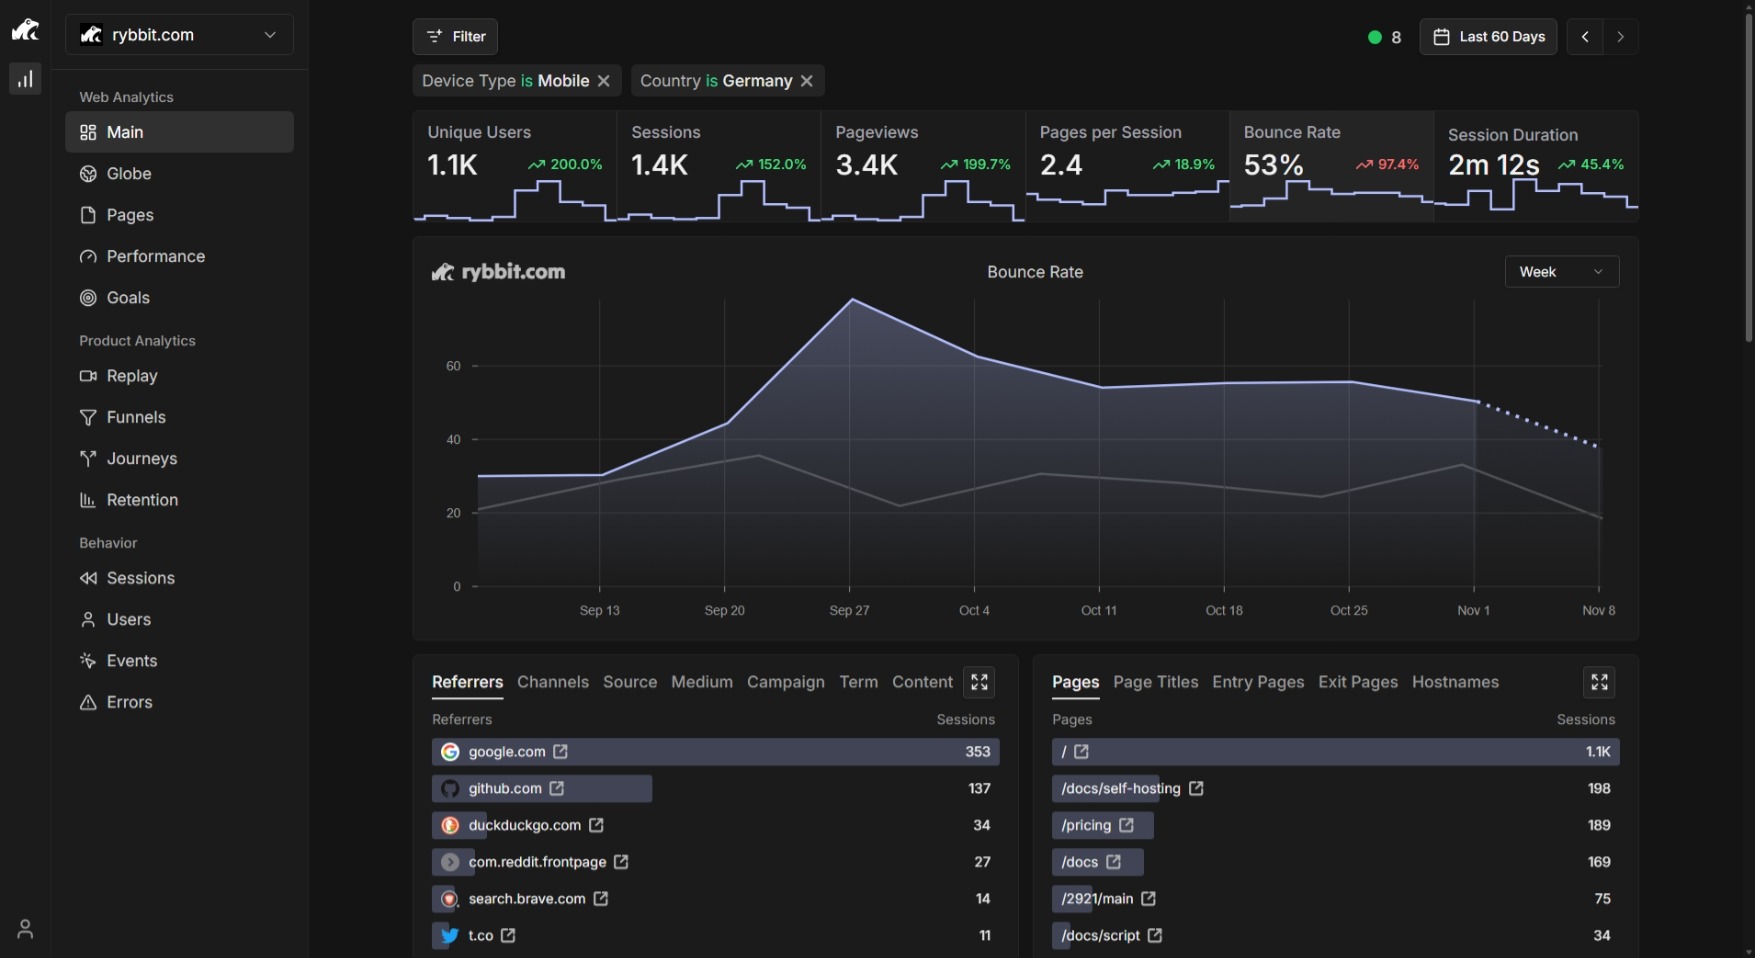The height and width of the screenshot is (958, 1755).
Task: Switch to the Entry Pages tab
Action: tap(1258, 682)
